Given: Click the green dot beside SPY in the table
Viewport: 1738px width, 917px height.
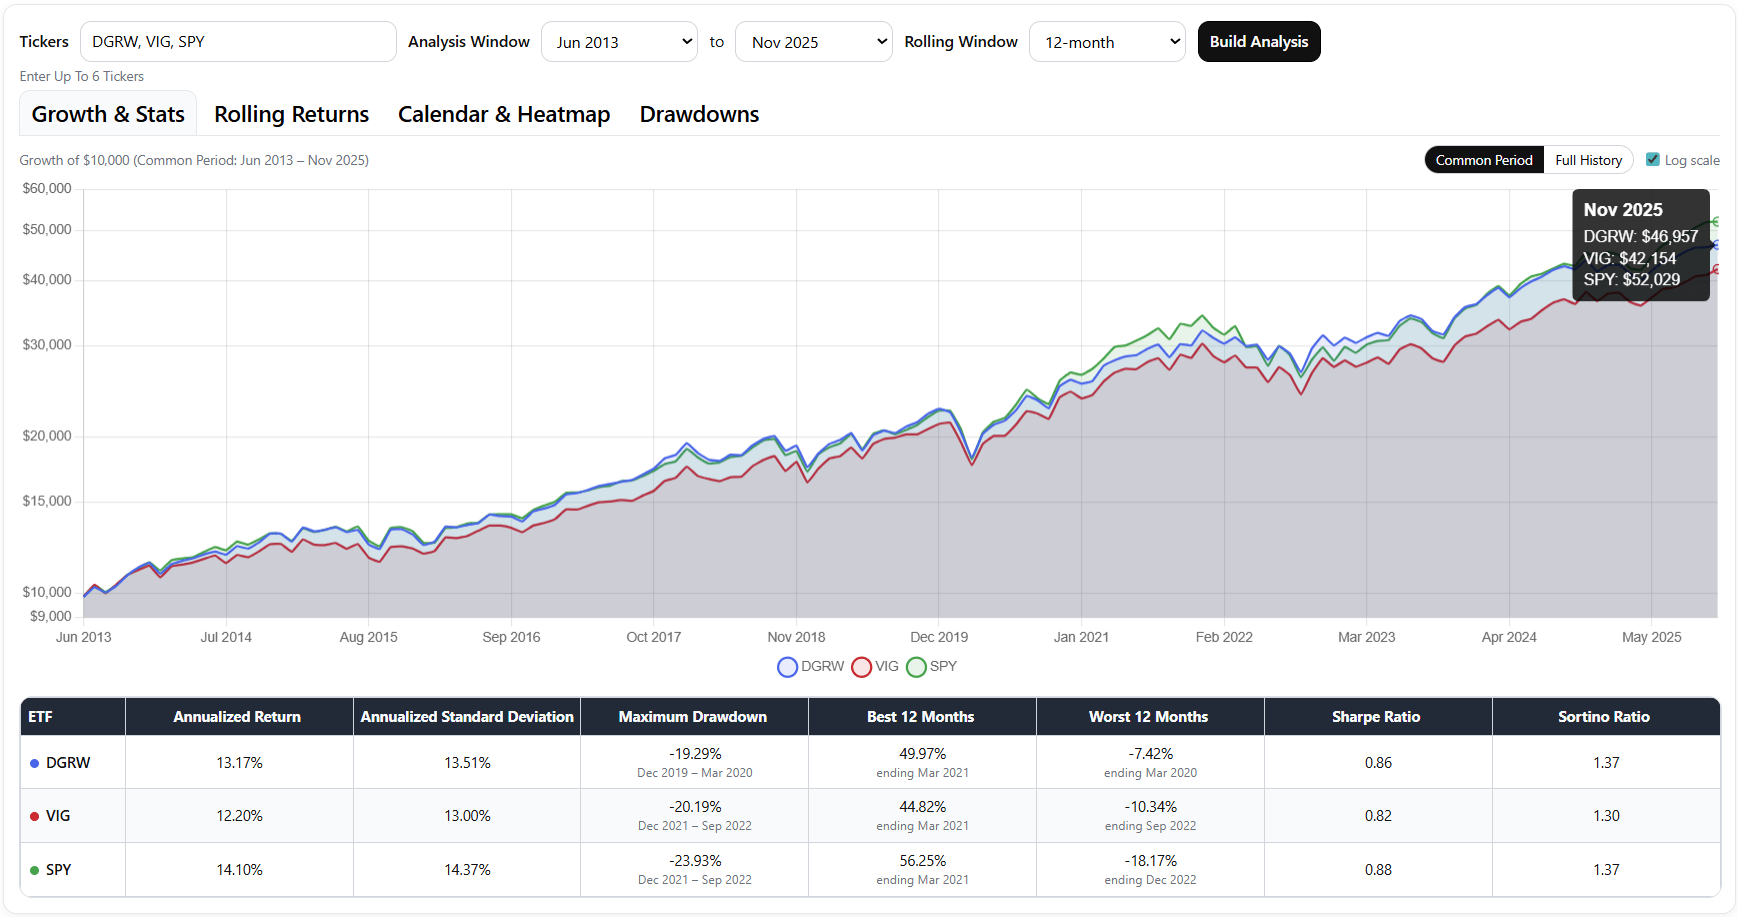Looking at the screenshot, I should [33, 870].
